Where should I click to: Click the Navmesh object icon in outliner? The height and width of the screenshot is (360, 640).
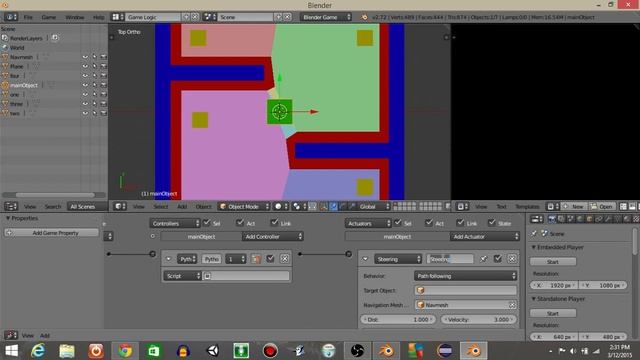[x=5, y=57]
